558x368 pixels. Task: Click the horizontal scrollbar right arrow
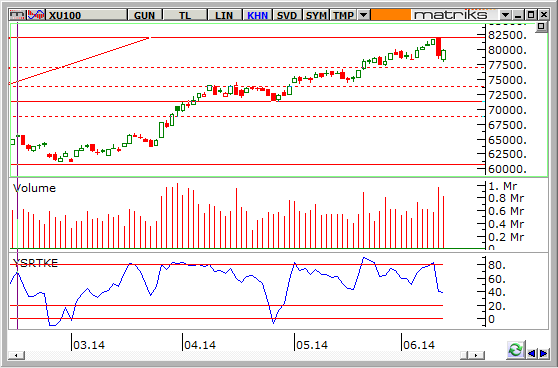tap(476, 355)
